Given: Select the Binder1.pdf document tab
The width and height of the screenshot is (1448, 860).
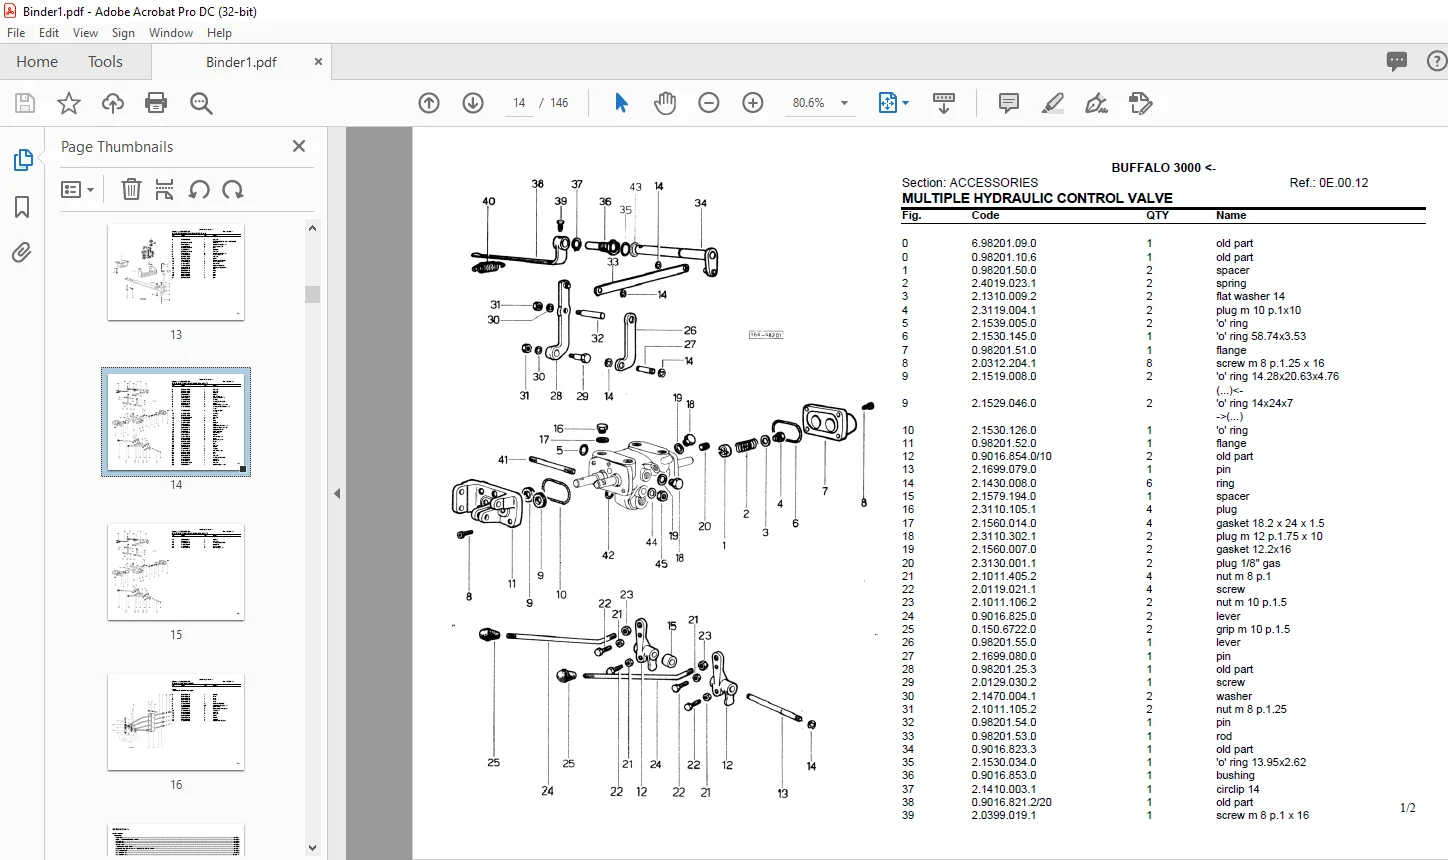Looking at the screenshot, I should 241,62.
